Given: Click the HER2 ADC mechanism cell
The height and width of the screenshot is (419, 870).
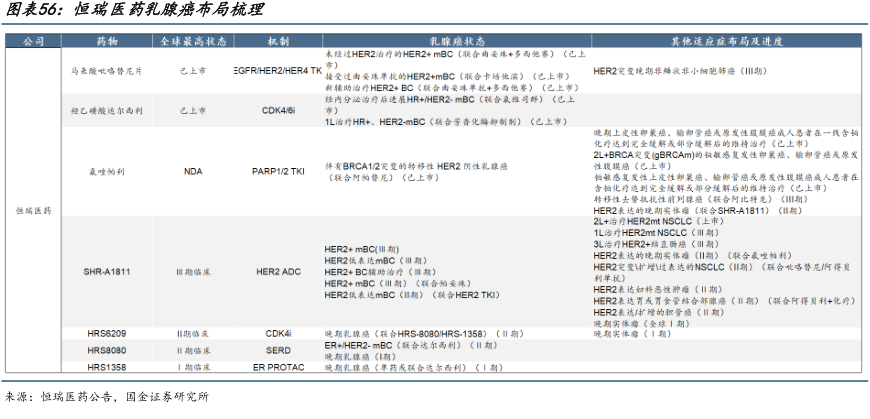Looking at the screenshot, I should point(279,272).
